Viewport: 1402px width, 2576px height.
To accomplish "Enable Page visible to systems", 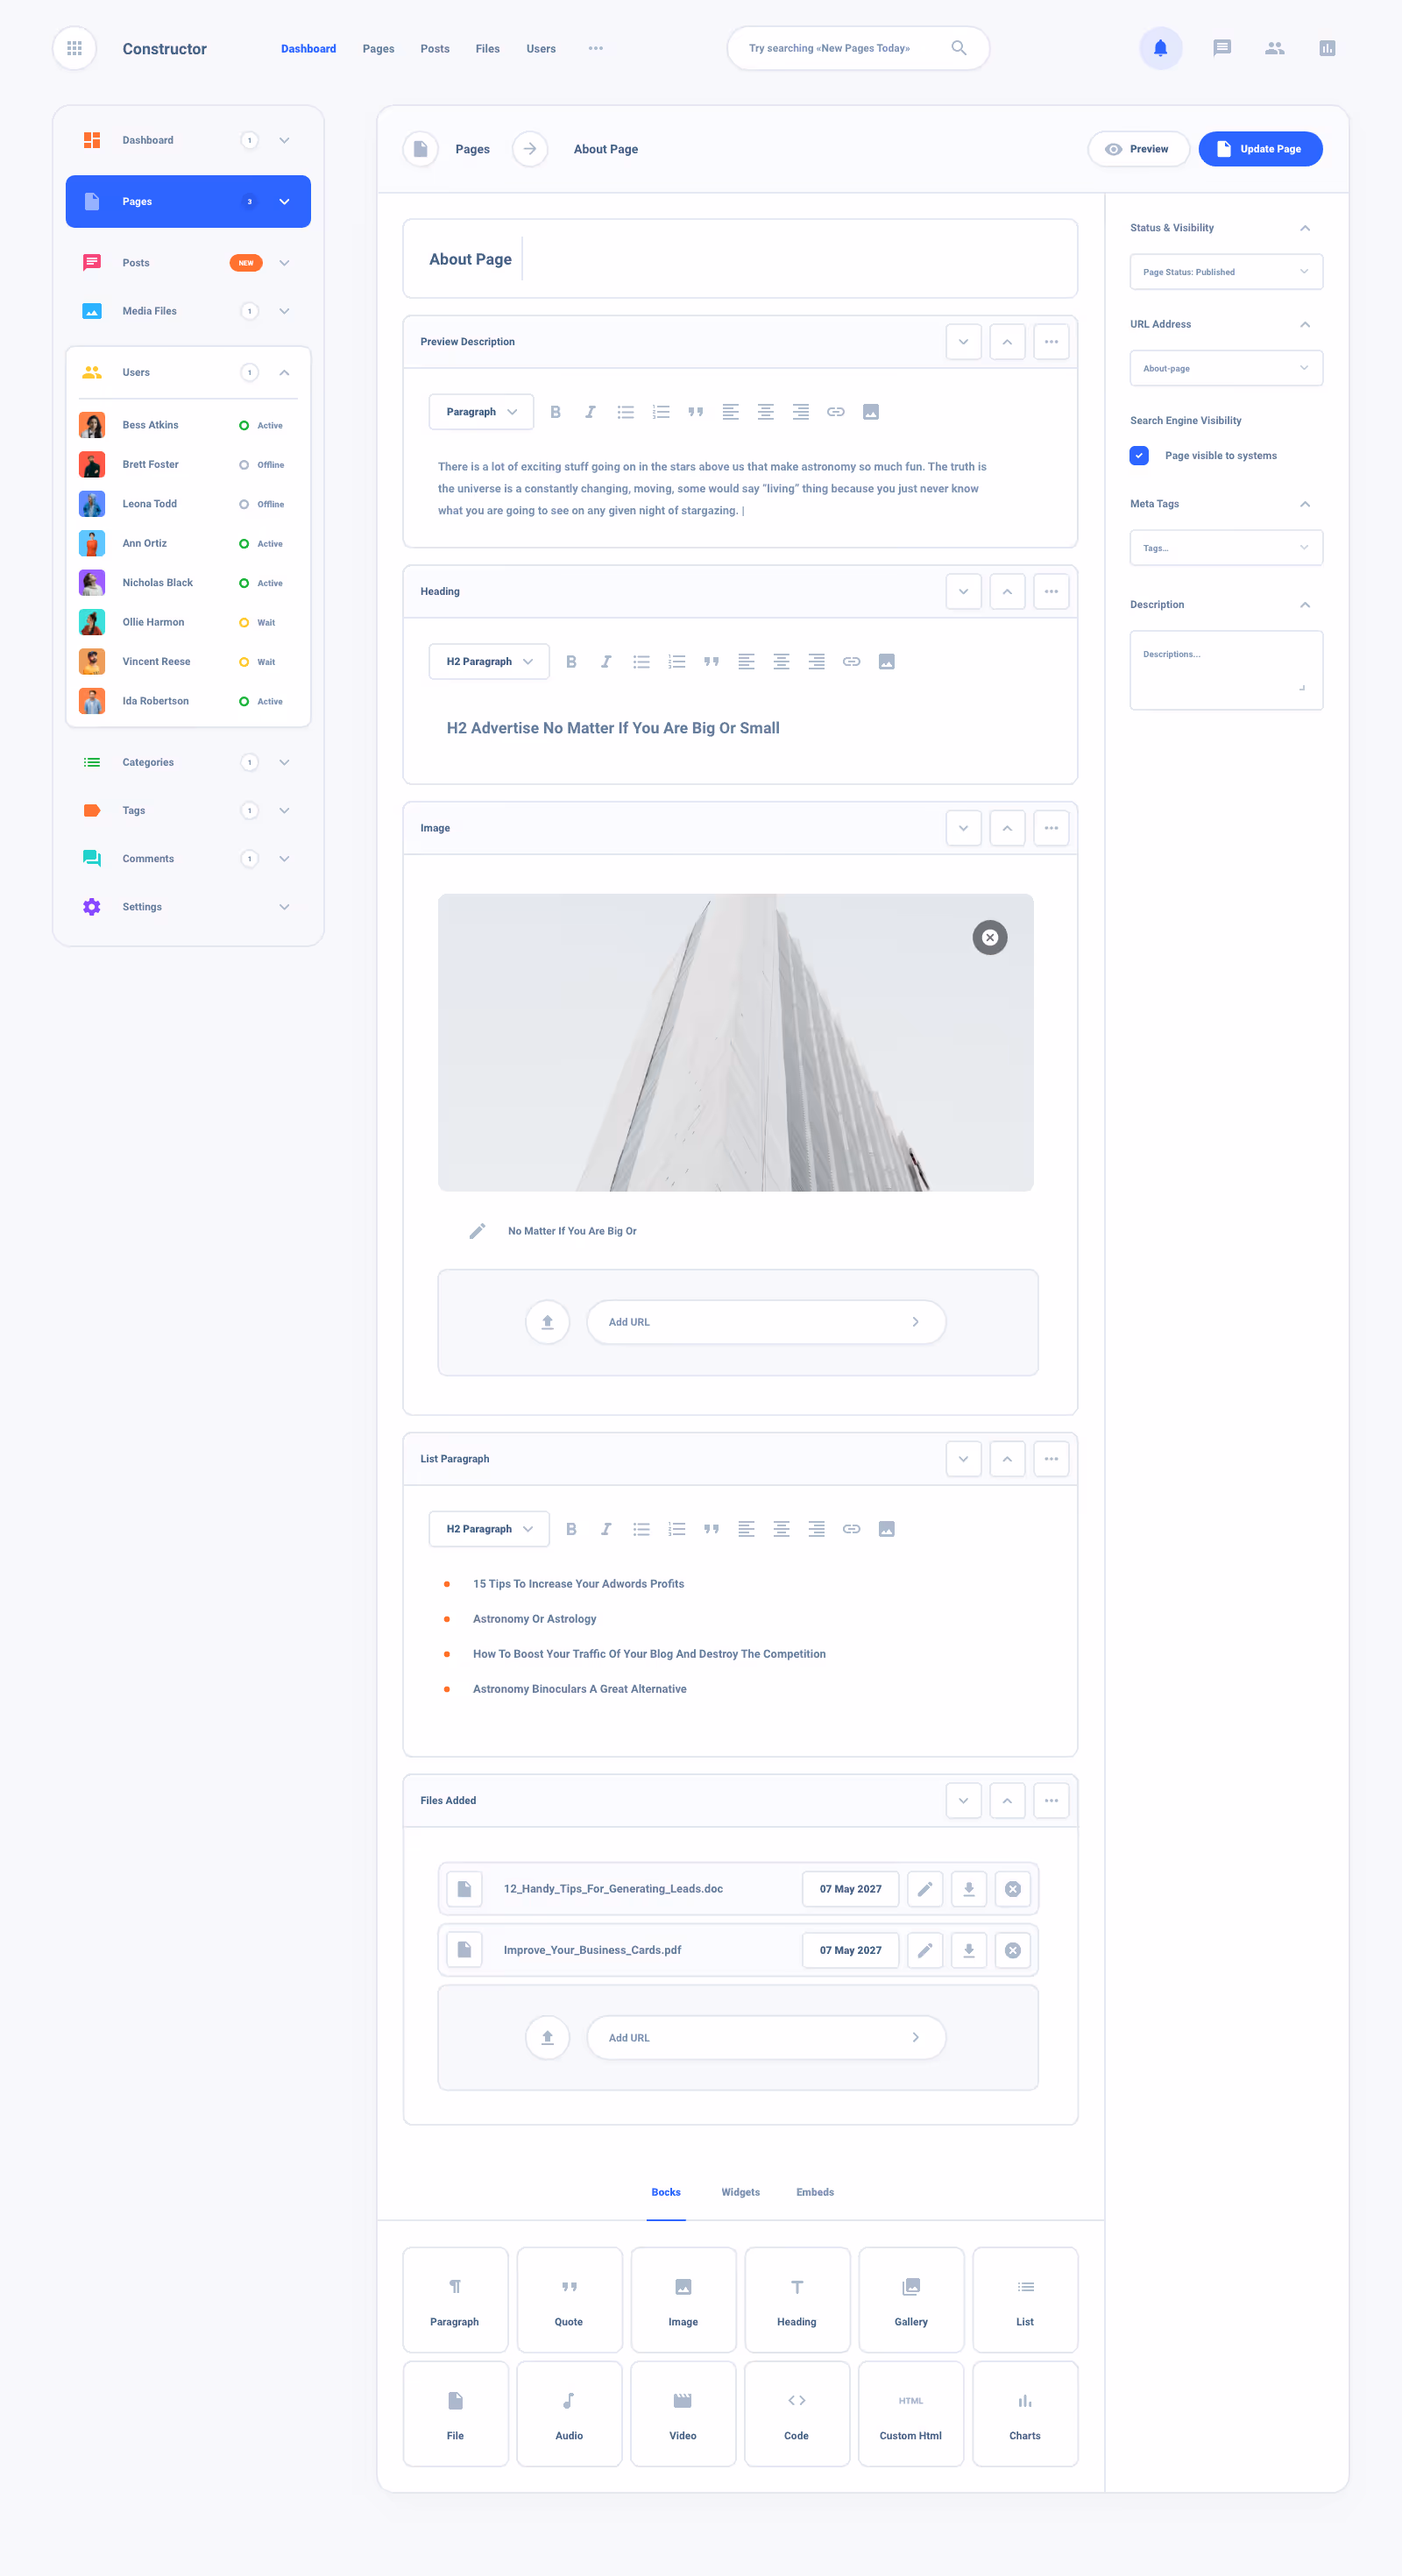I will pyautogui.click(x=1139, y=455).
